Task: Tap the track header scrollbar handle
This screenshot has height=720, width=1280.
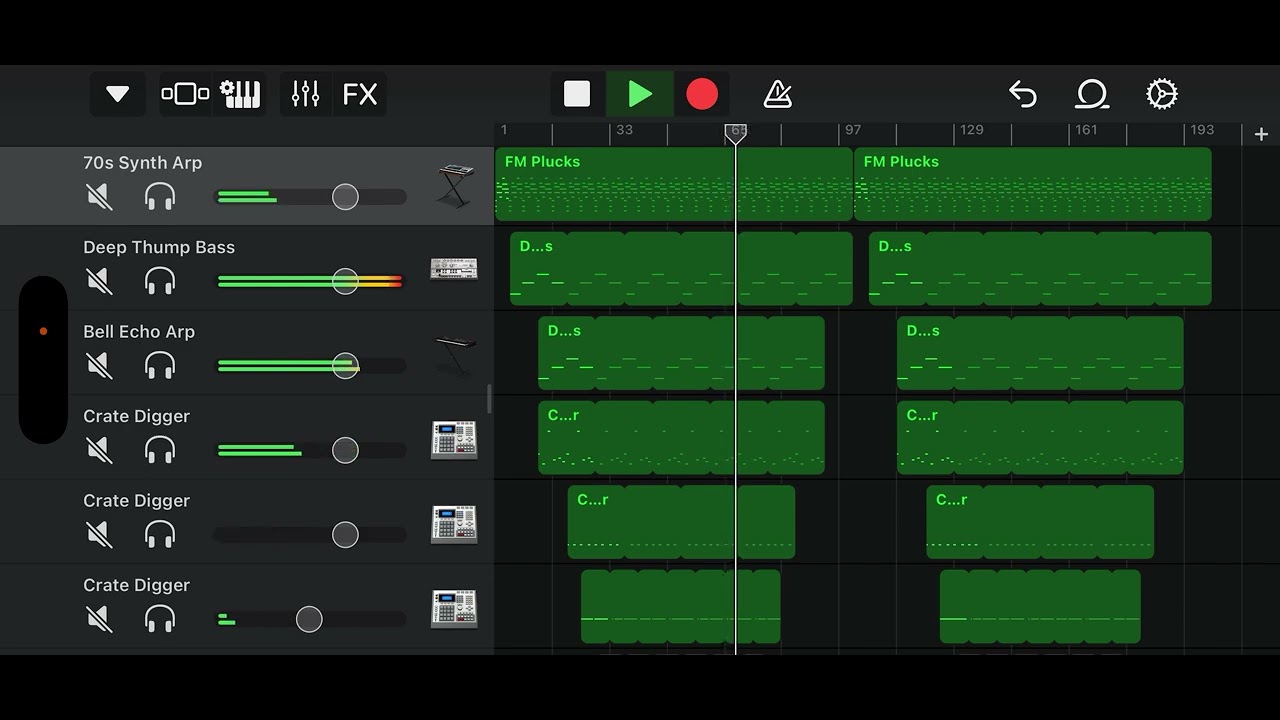Action: 489,398
